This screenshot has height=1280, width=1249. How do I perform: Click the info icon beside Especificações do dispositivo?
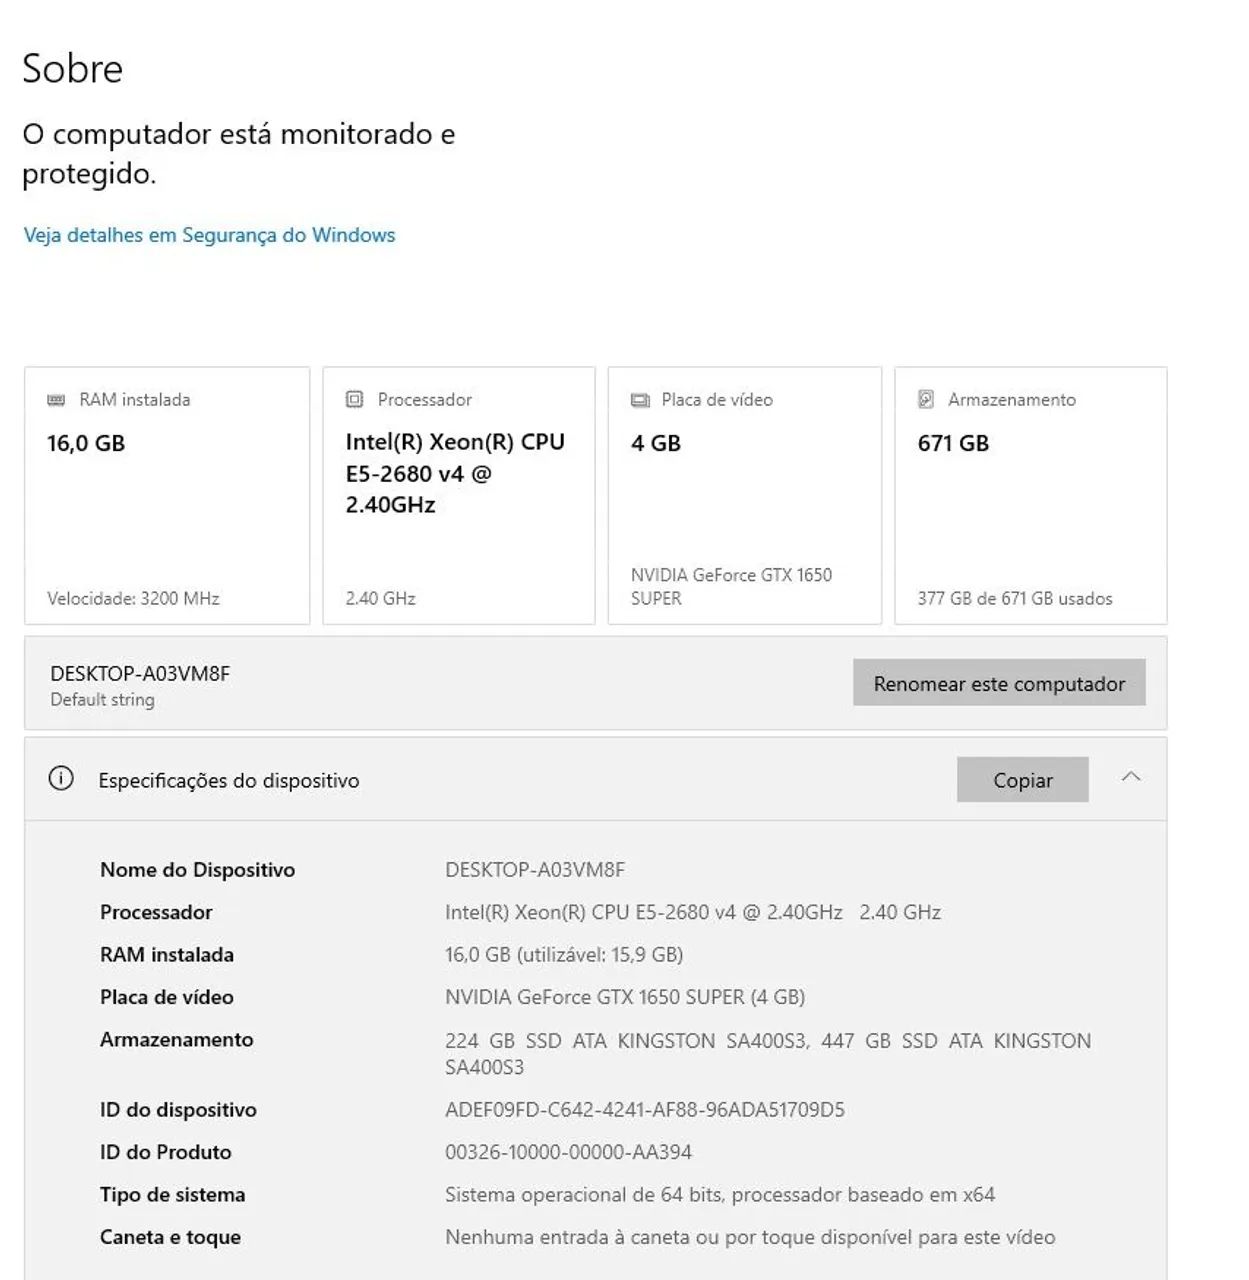pyautogui.click(x=61, y=779)
